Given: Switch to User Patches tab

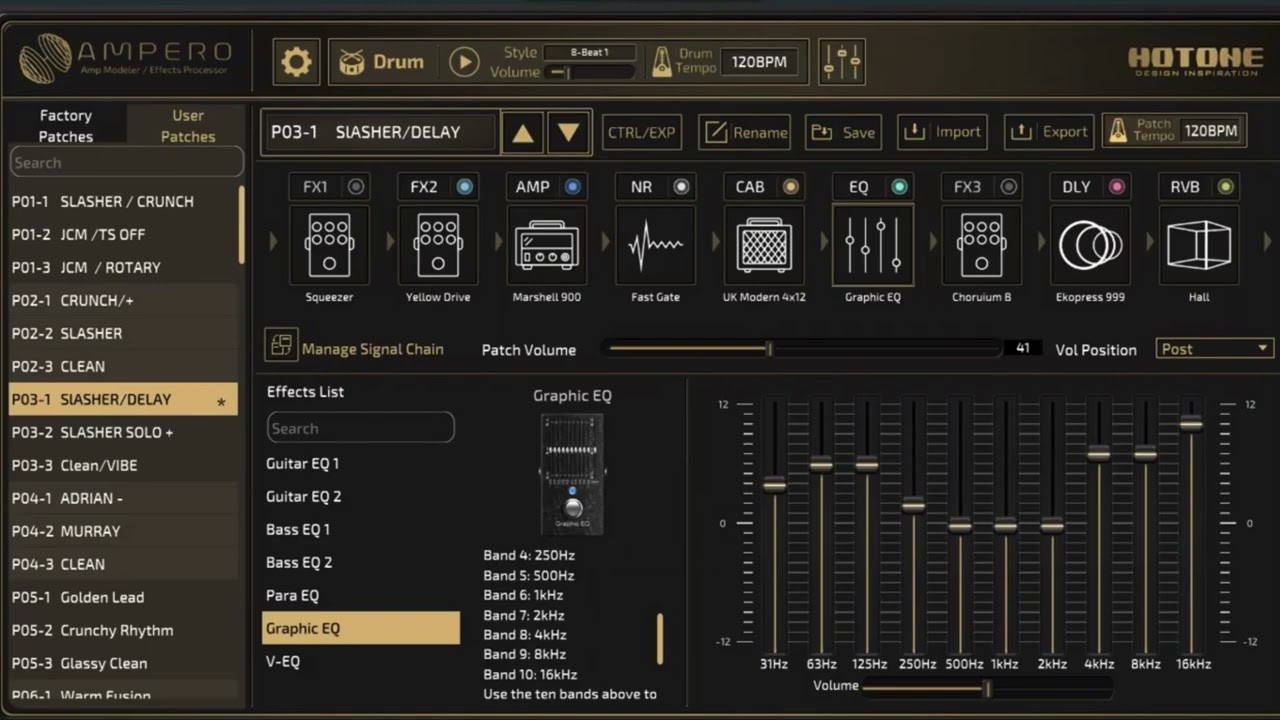Looking at the screenshot, I should point(187,126).
